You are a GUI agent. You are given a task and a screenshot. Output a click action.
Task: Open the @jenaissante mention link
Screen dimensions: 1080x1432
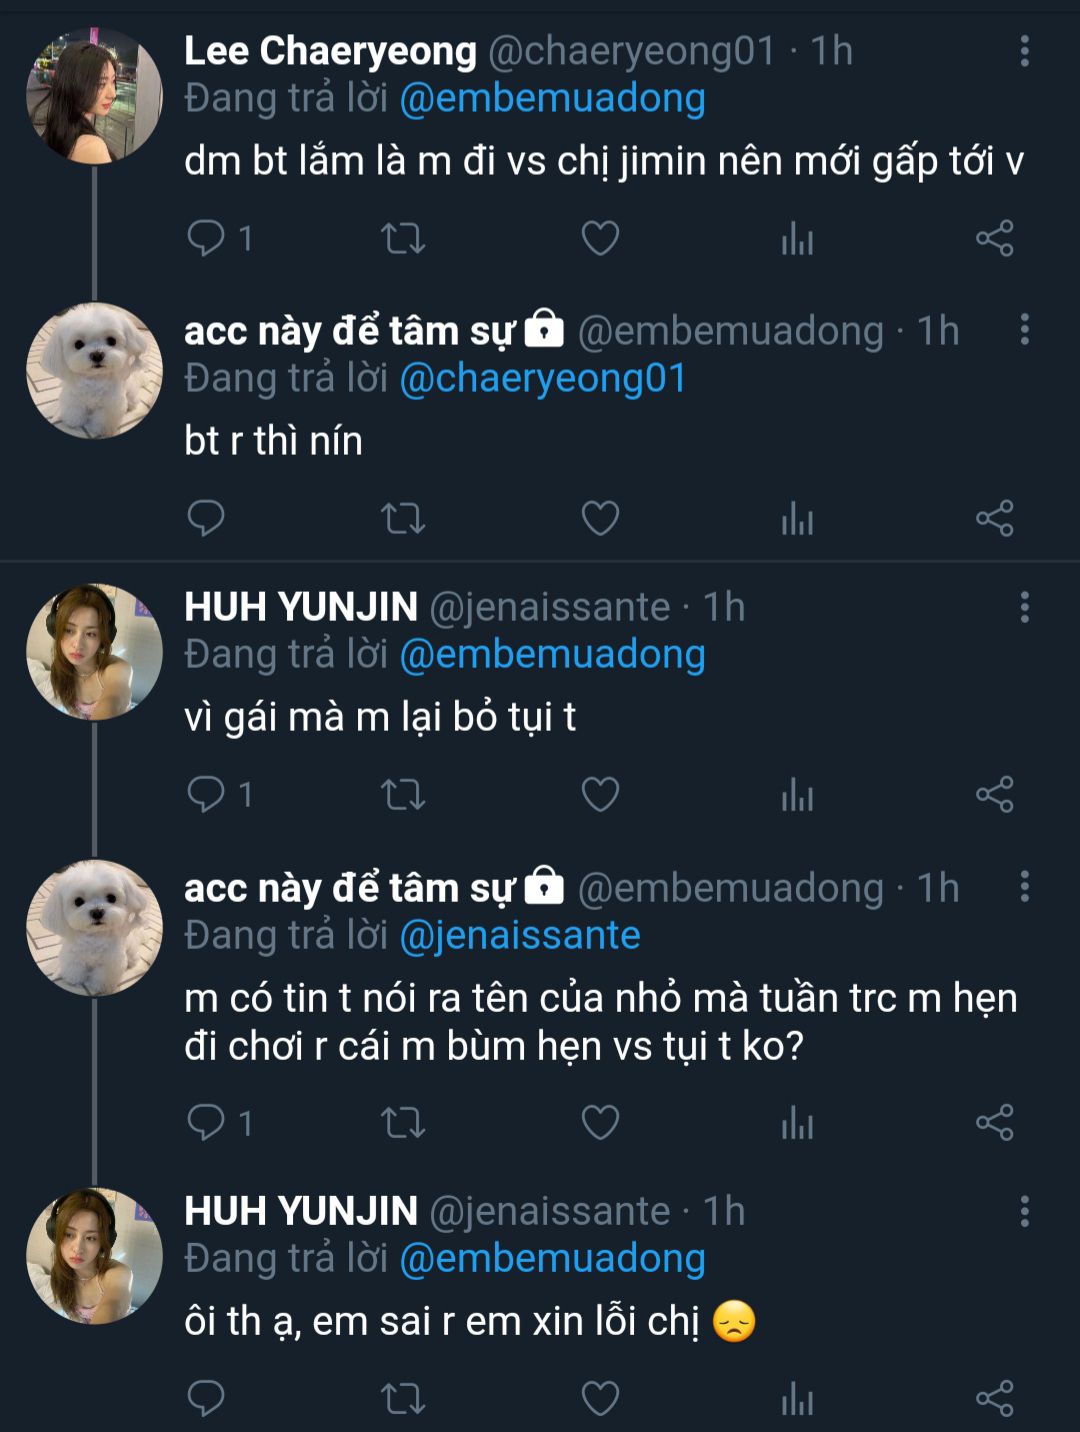pos(519,936)
